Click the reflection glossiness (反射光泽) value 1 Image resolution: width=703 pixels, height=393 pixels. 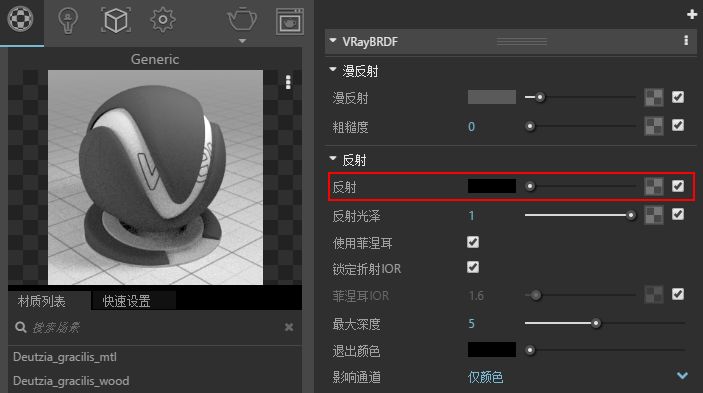pyautogui.click(x=472, y=216)
